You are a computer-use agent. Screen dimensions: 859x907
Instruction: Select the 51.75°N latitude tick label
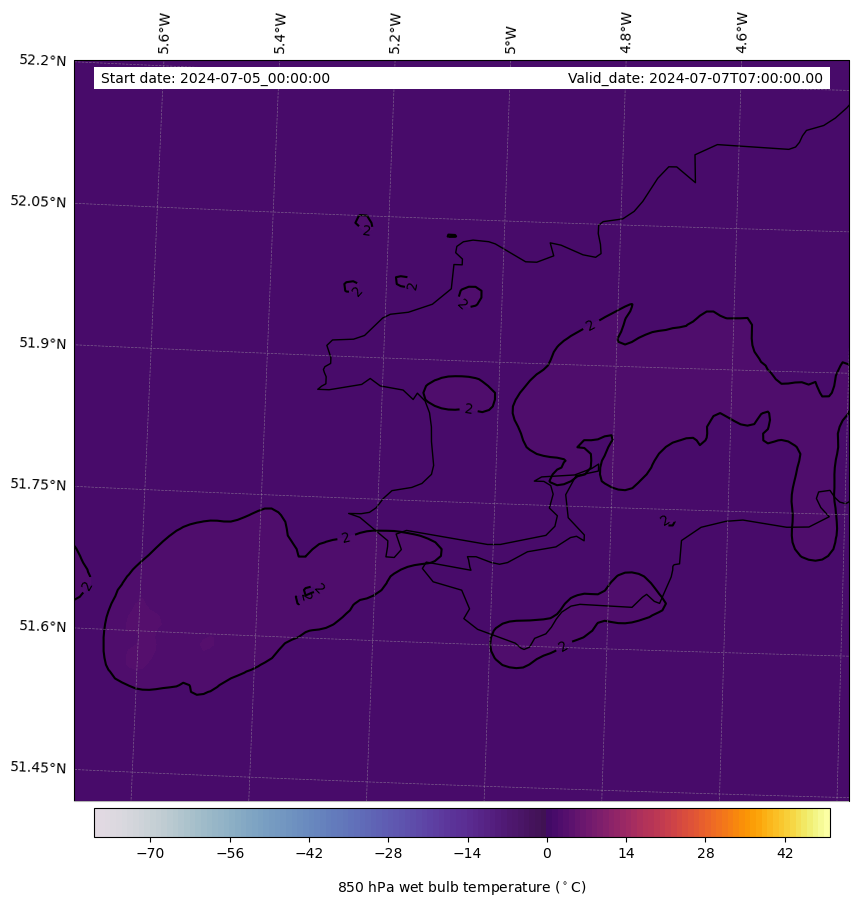pyautogui.click(x=39, y=485)
